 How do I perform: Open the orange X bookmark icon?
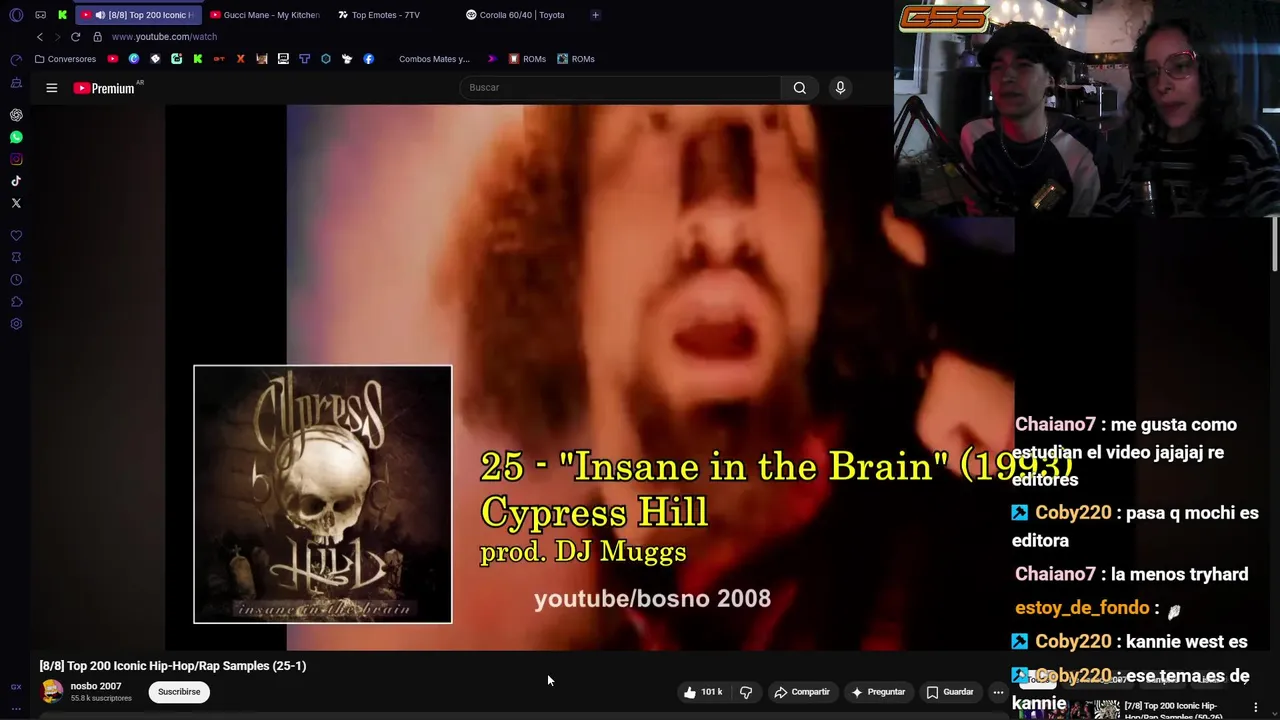coord(240,59)
